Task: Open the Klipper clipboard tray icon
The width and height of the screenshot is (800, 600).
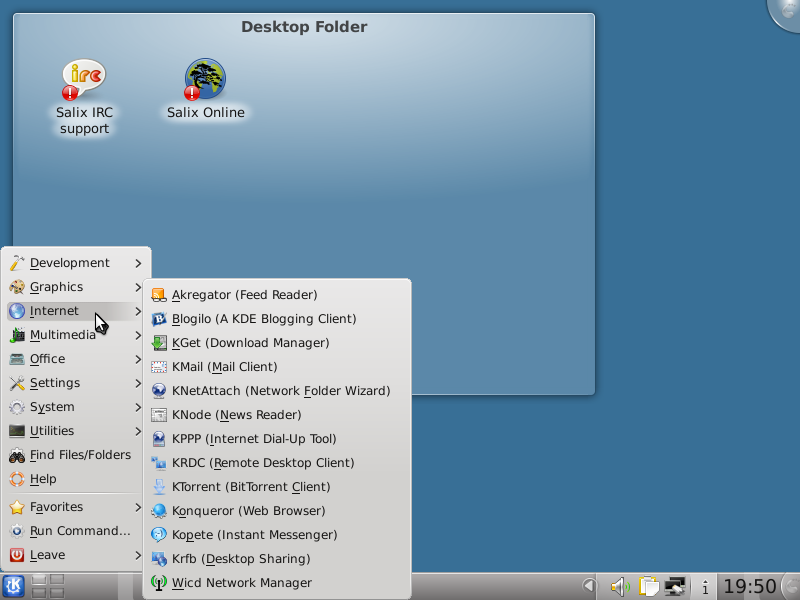Action: click(648, 587)
